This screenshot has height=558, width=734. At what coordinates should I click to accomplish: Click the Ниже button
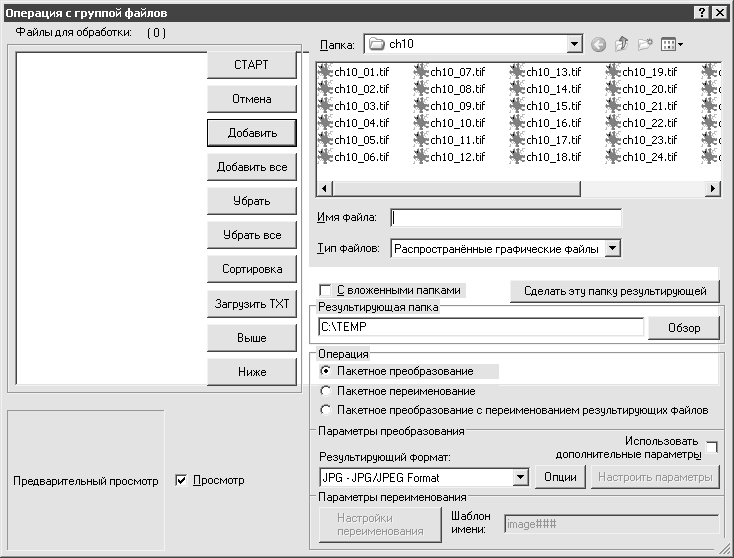[x=251, y=372]
